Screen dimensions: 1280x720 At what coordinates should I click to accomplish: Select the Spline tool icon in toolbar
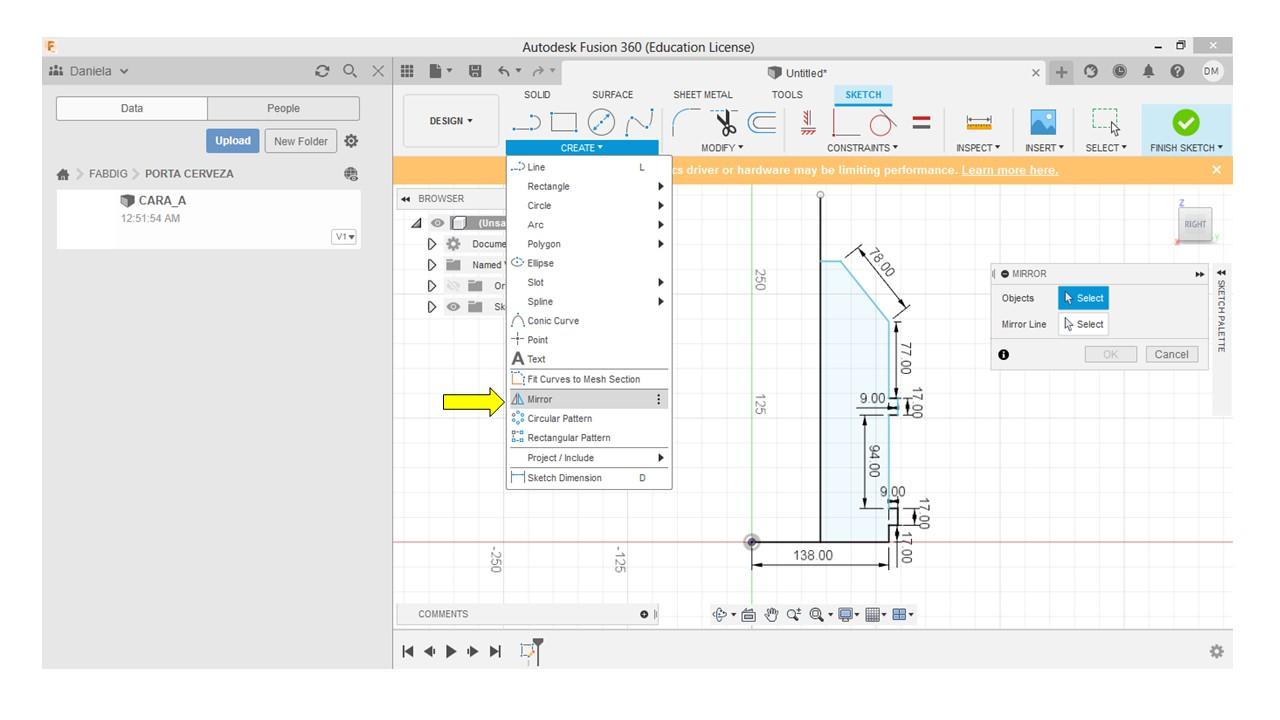[x=639, y=122]
